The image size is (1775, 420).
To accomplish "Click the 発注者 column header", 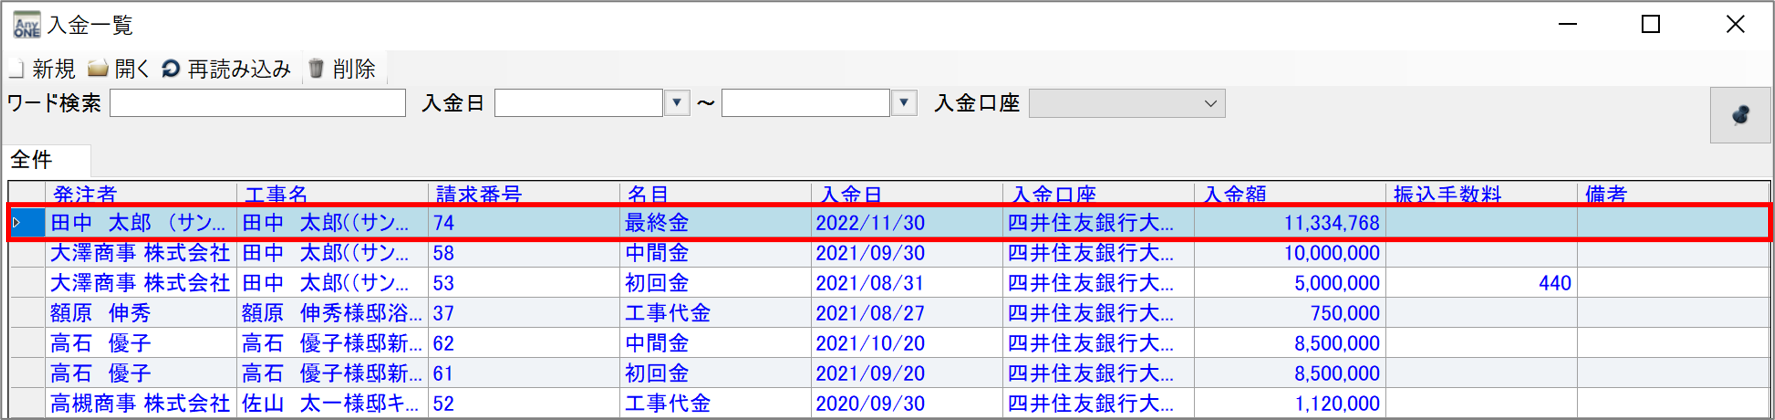I will (x=85, y=194).
